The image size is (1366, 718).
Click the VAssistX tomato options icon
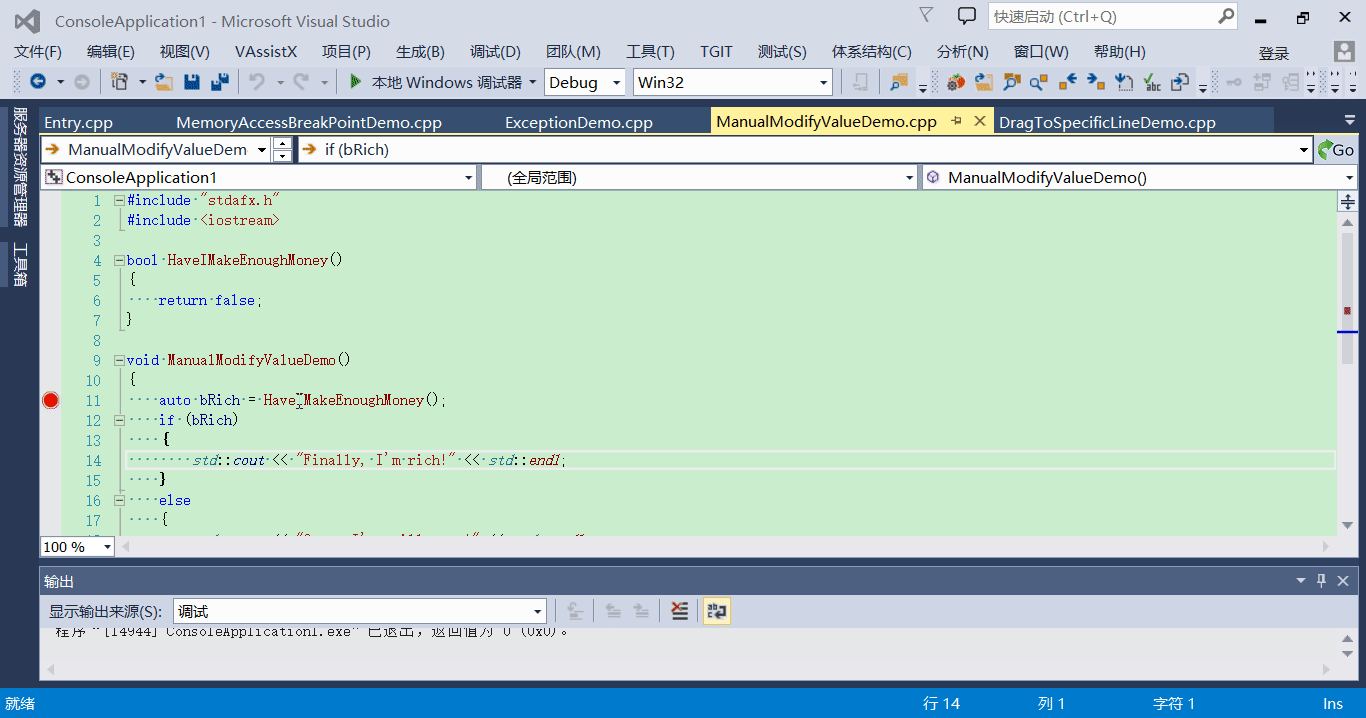pyautogui.click(x=956, y=82)
